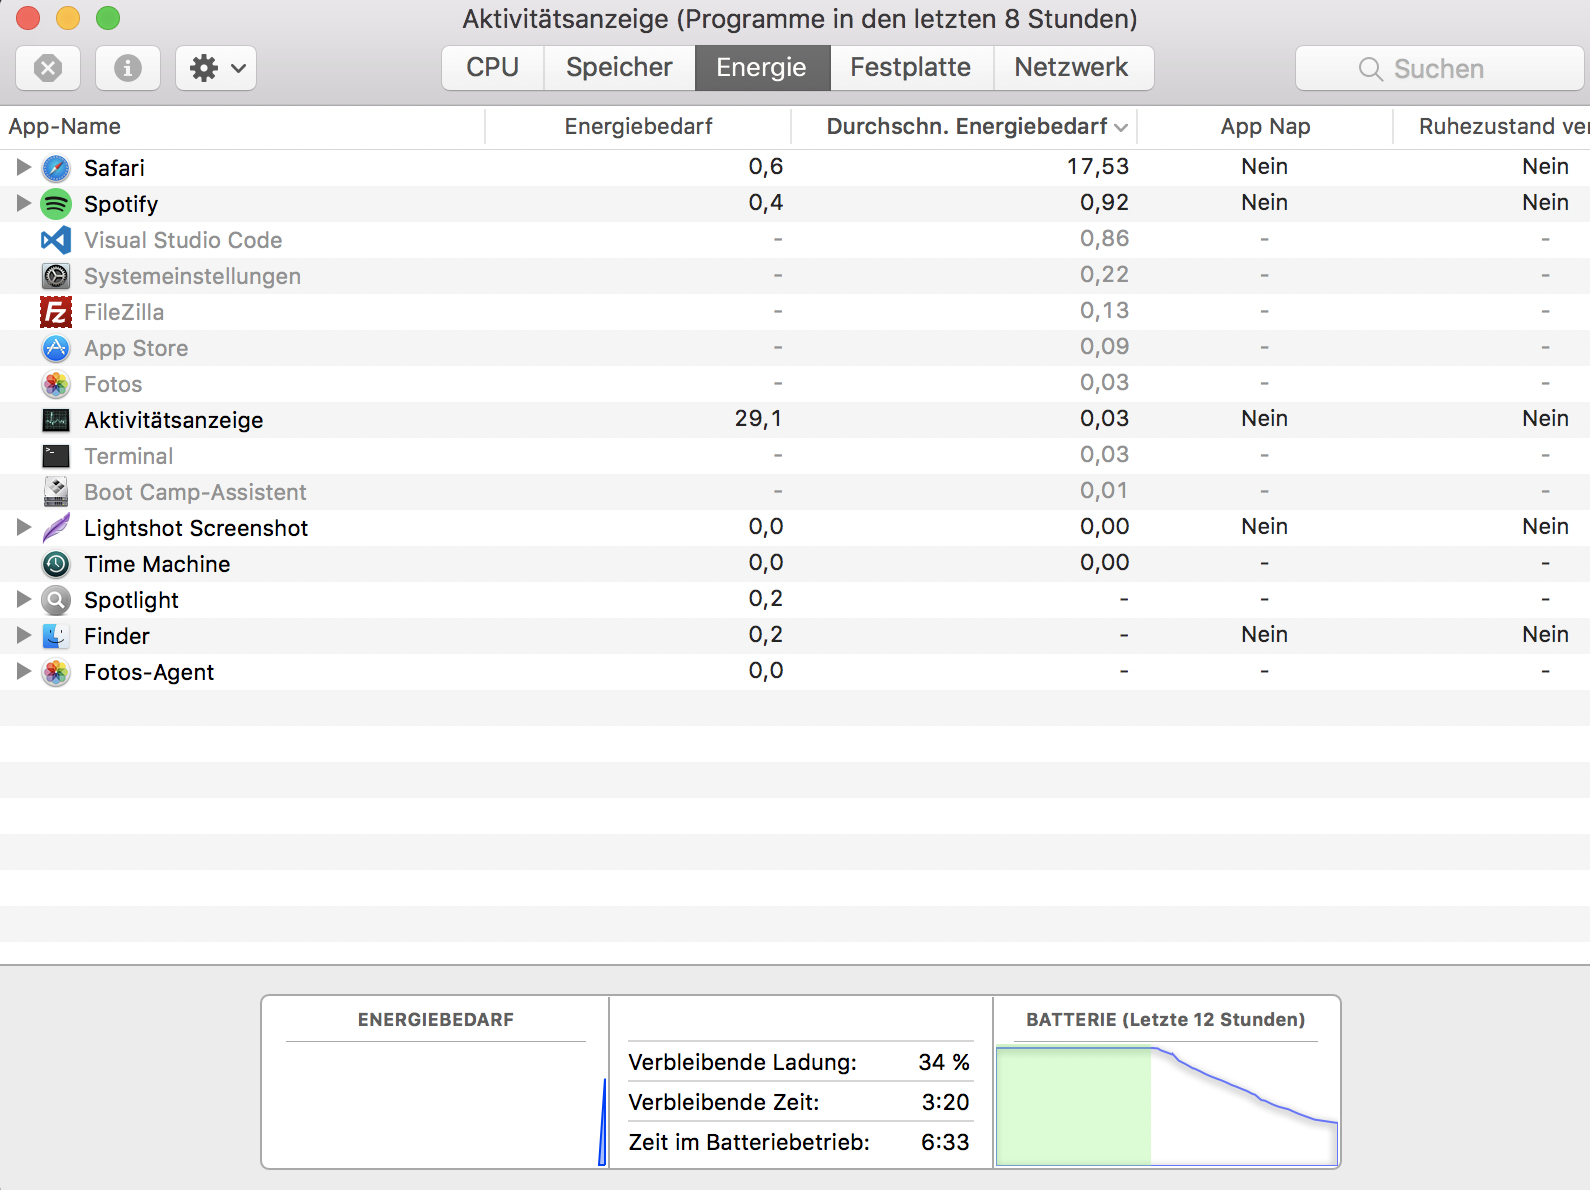Screen dimensions: 1590x1190
Task: Click the Safari compass icon
Action: click(x=56, y=168)
